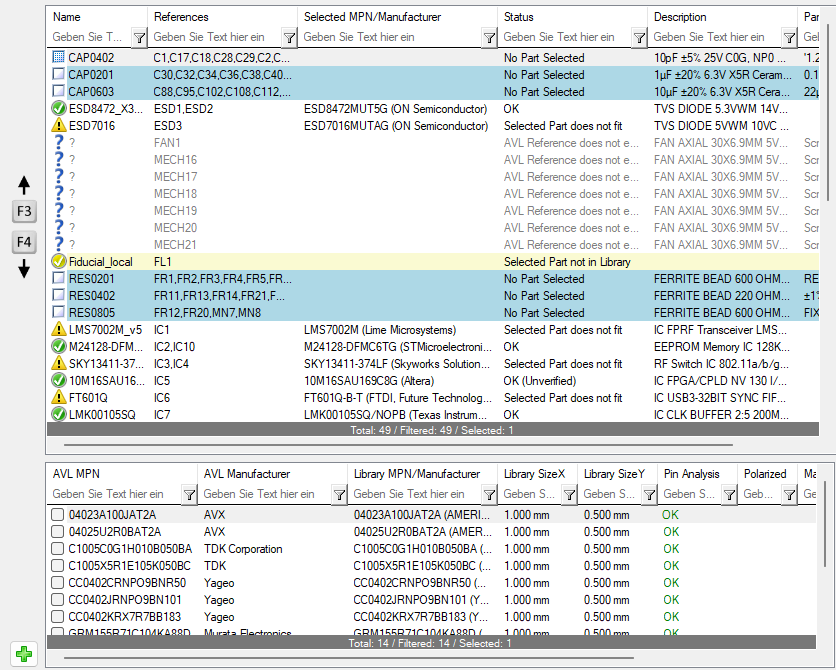
Task: Click the warning icon for SKY13411-37 row
Action: [x=58, y=364]
